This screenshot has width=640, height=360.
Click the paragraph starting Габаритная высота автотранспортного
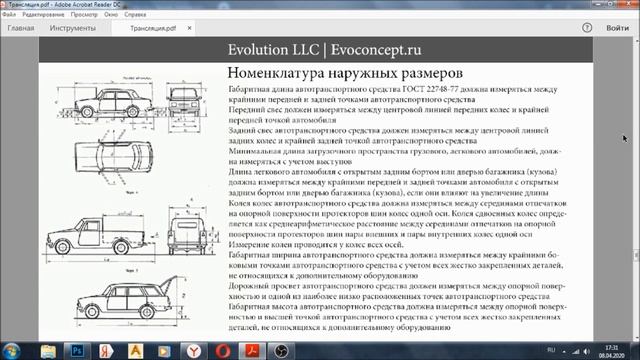pos(398,317)
